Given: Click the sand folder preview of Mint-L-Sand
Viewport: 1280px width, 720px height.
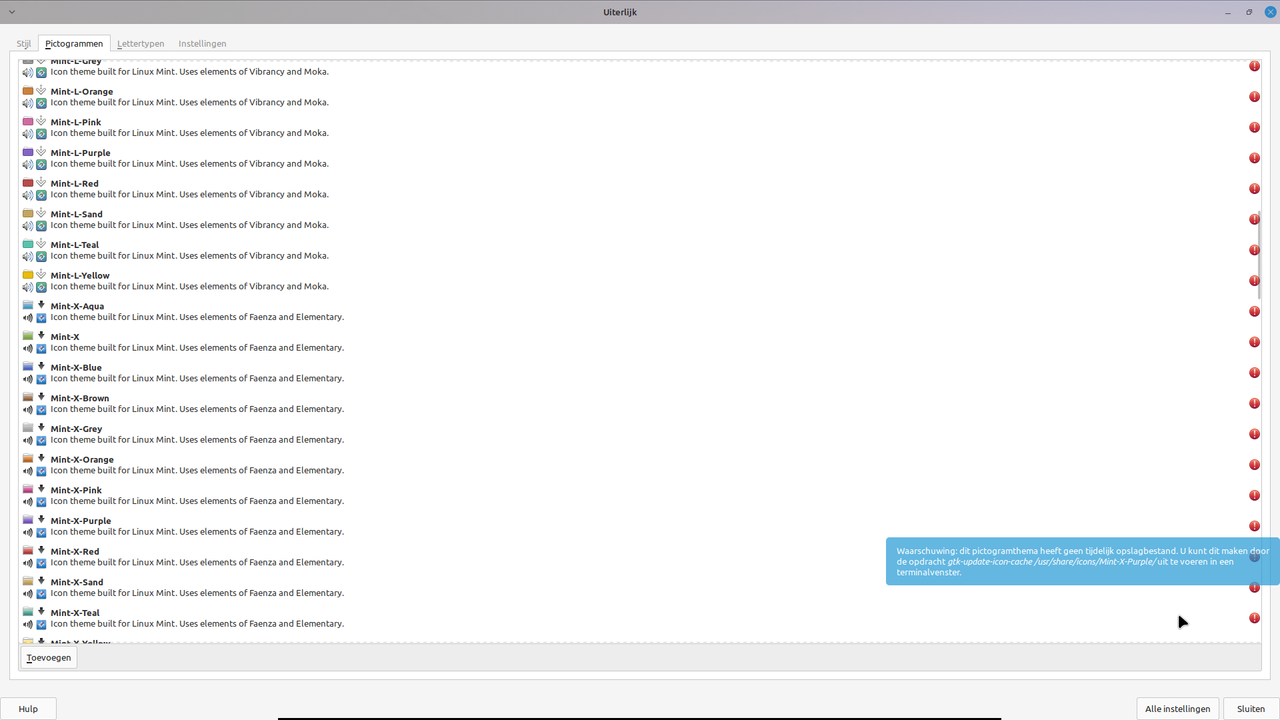Looking at the screenshot, I should point(28,214).
